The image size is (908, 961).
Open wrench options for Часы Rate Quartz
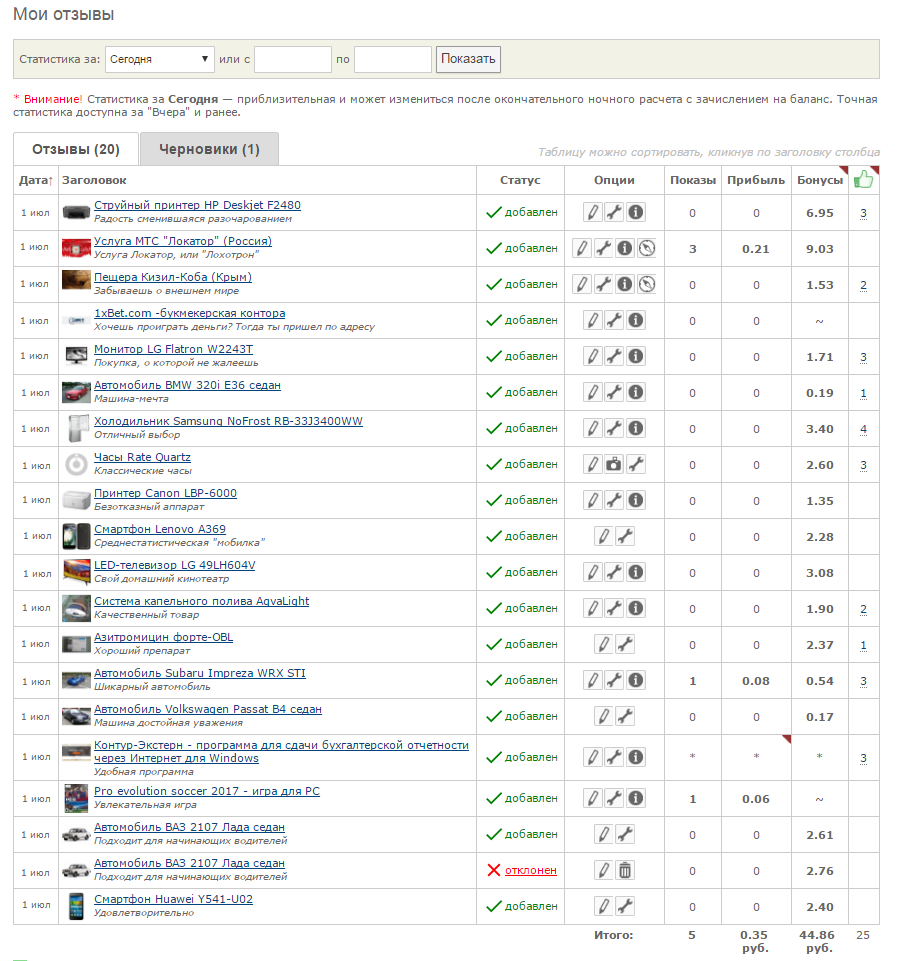point(636,464)
